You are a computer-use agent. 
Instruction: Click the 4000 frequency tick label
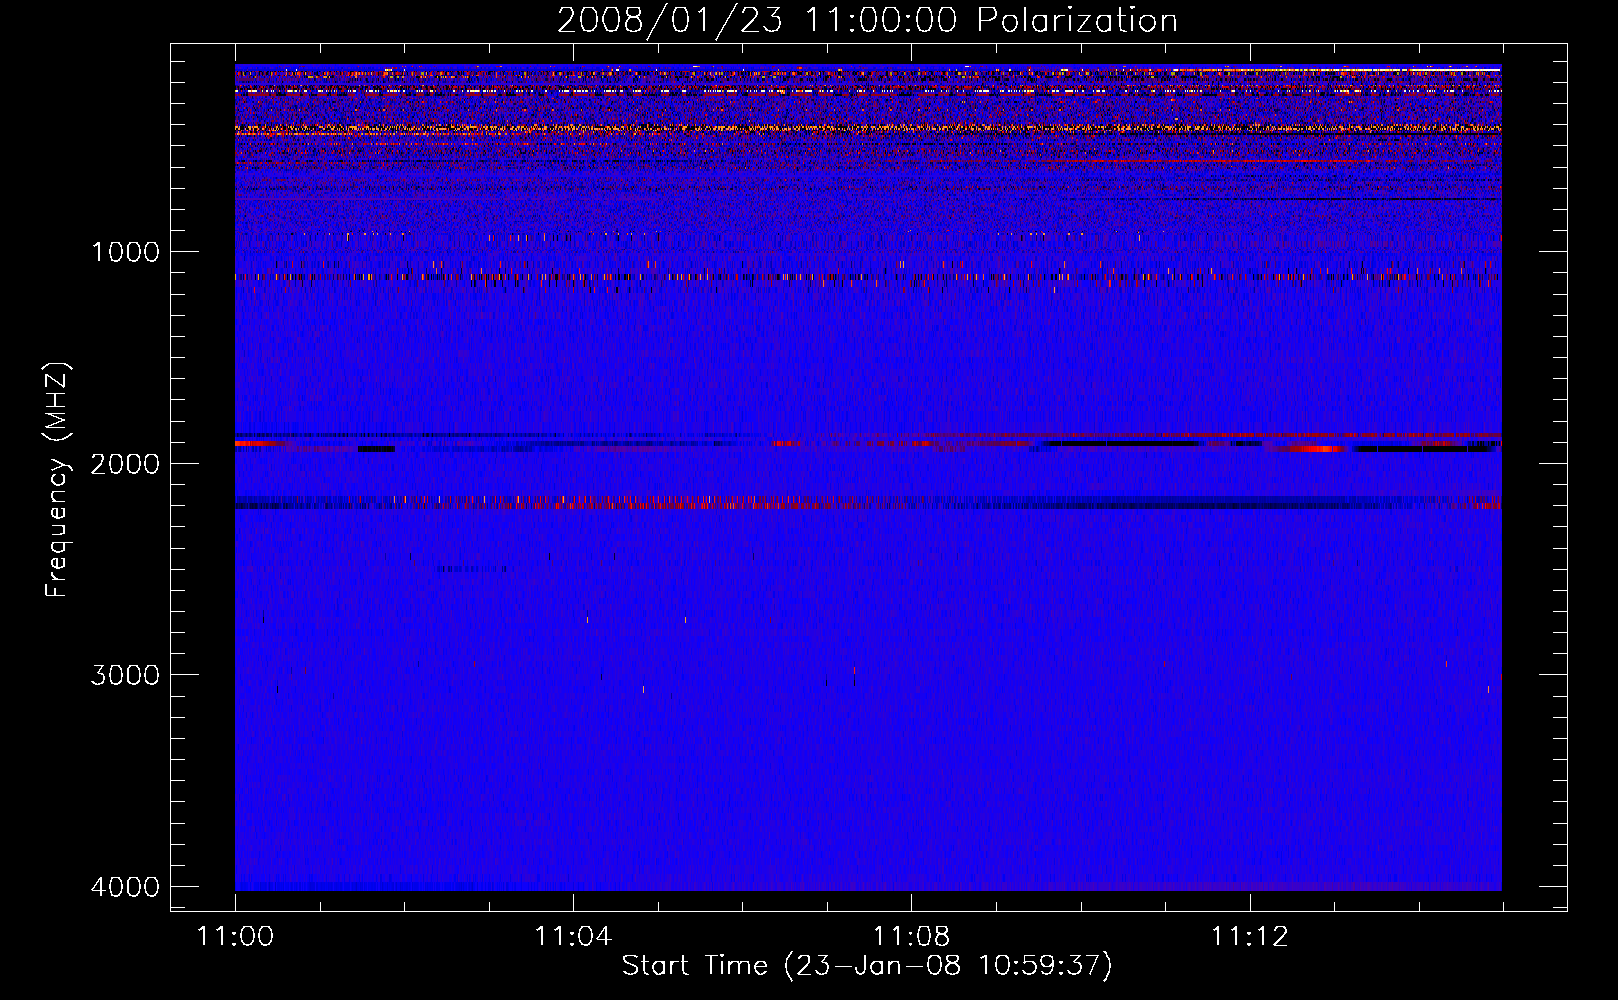pos(125,887)
